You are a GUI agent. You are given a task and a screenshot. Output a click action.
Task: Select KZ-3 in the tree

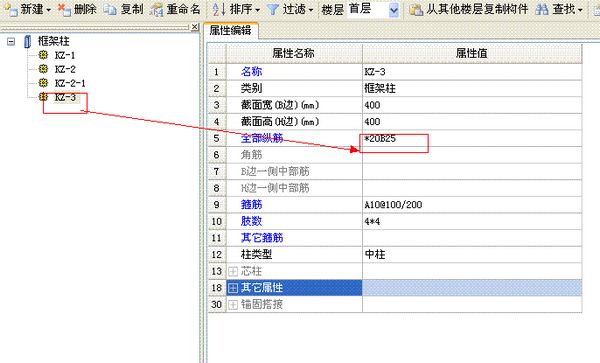[65, 97]
